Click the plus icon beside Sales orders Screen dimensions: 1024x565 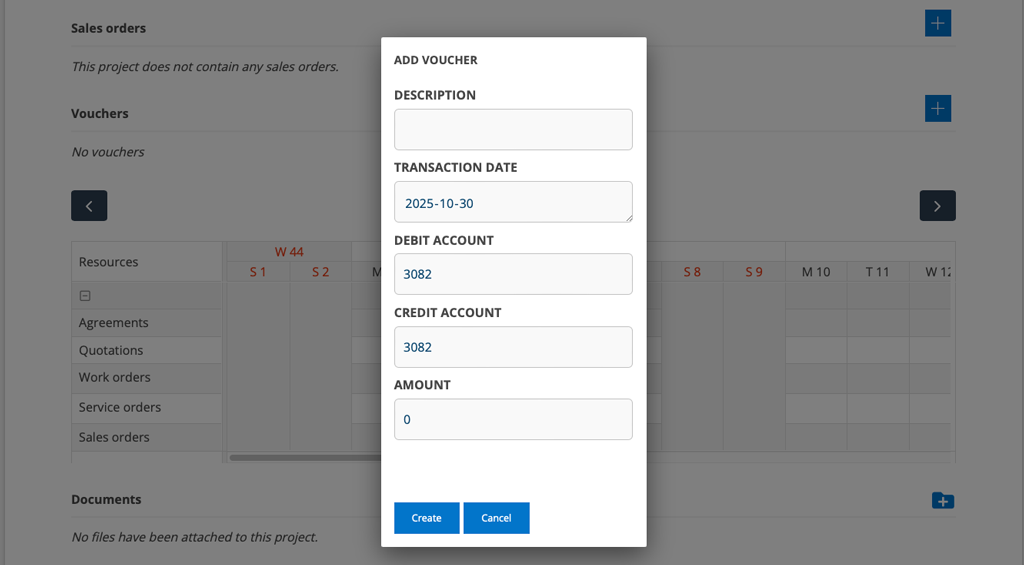click(937, 24)
